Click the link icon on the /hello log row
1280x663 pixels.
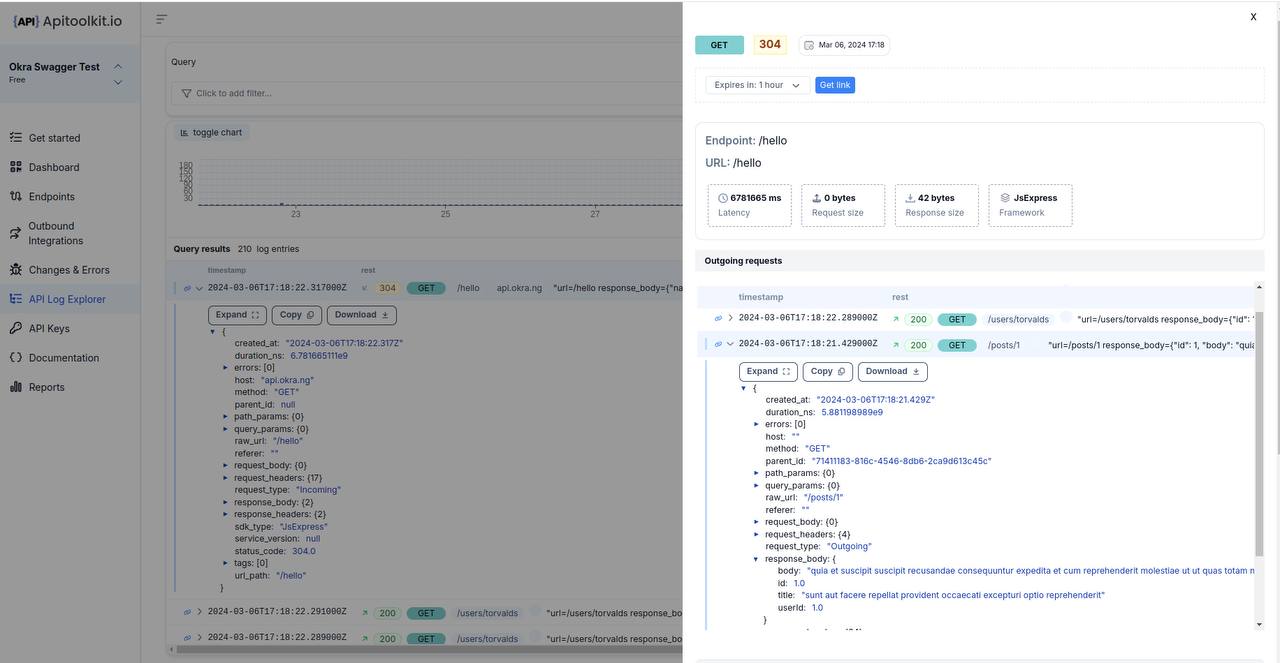(x=187, y=288)
